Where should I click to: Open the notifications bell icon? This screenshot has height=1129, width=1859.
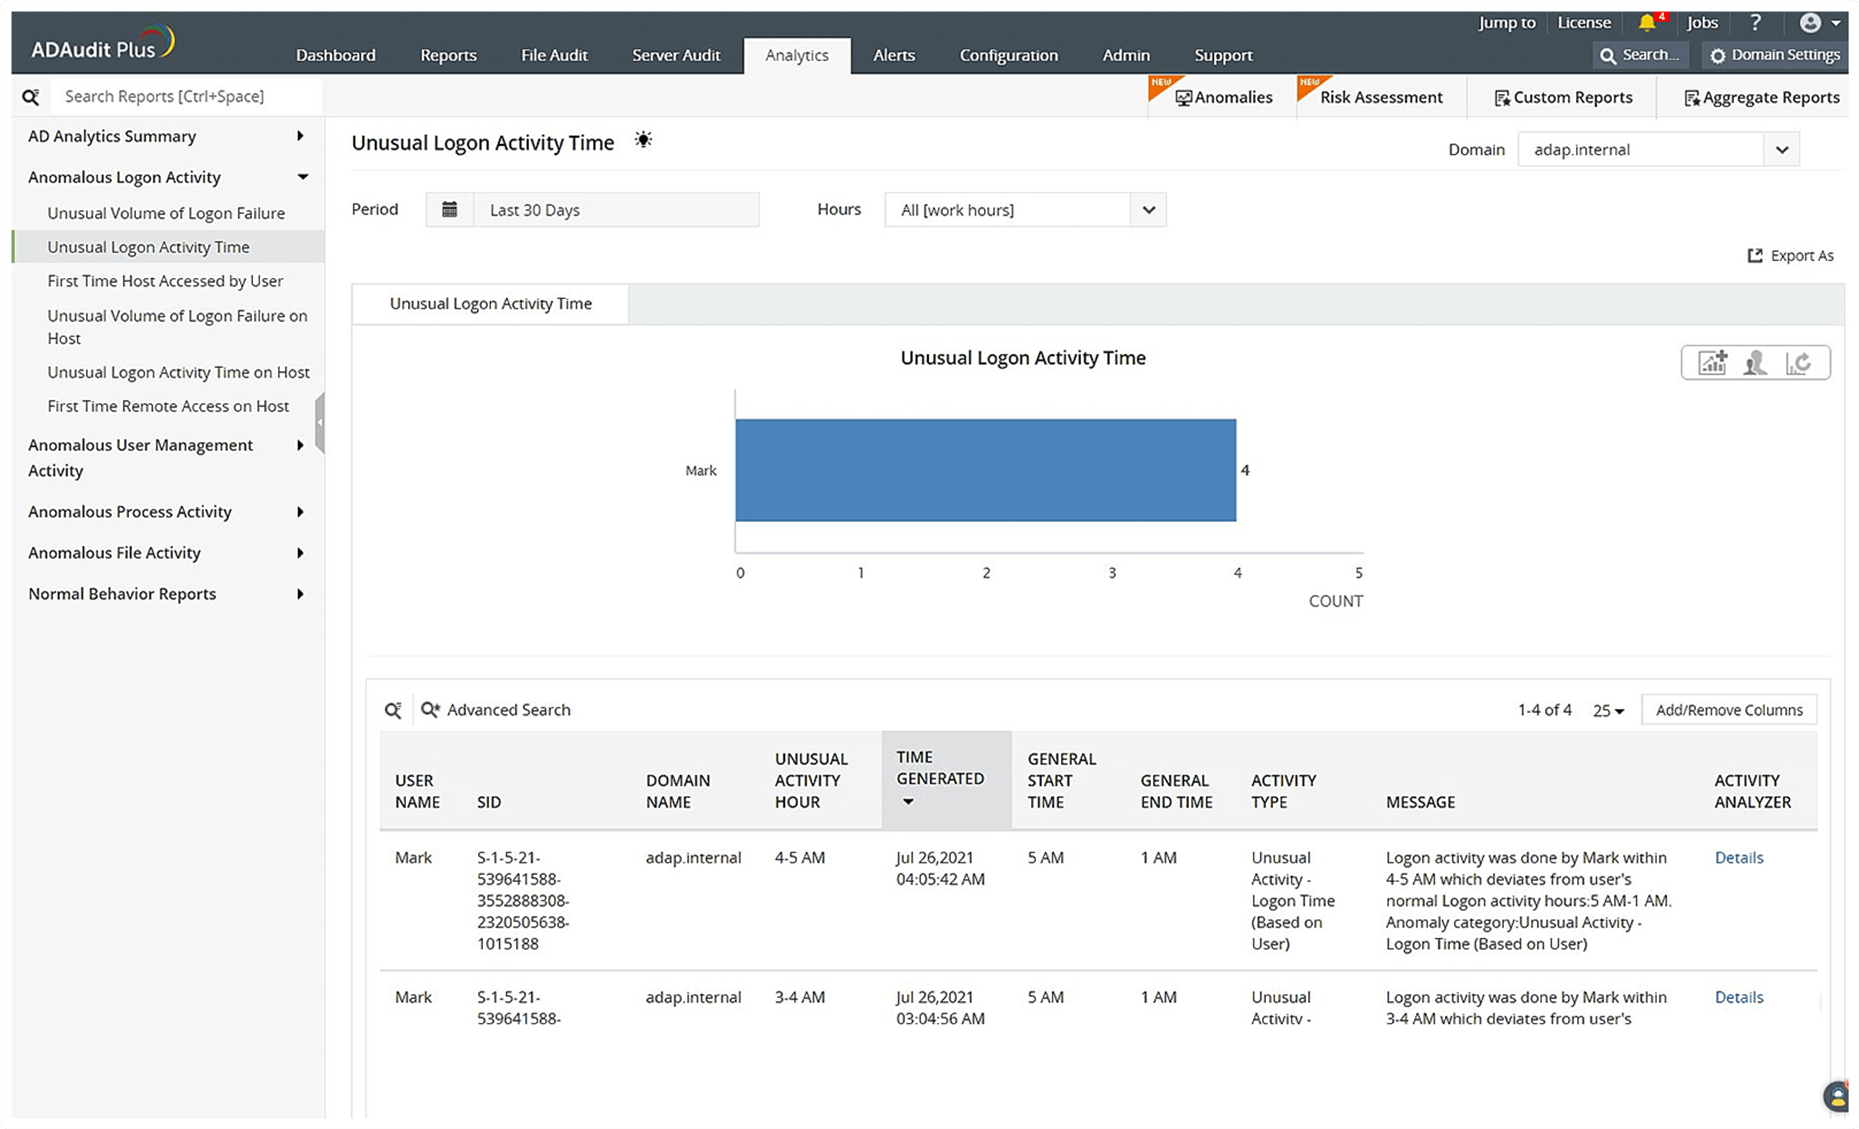[1646, 23]
